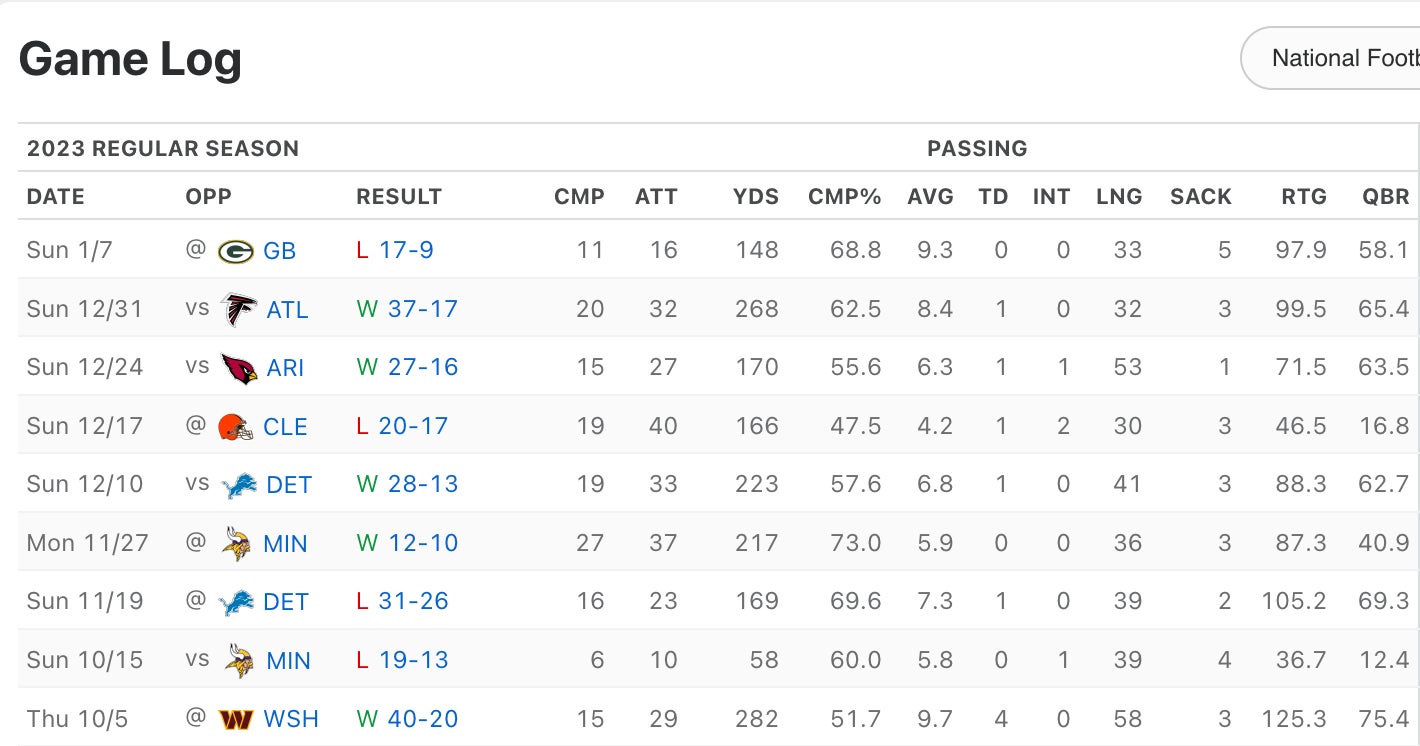Open the 17-9 score result link

pyautogui.click(x=406, y=250)
